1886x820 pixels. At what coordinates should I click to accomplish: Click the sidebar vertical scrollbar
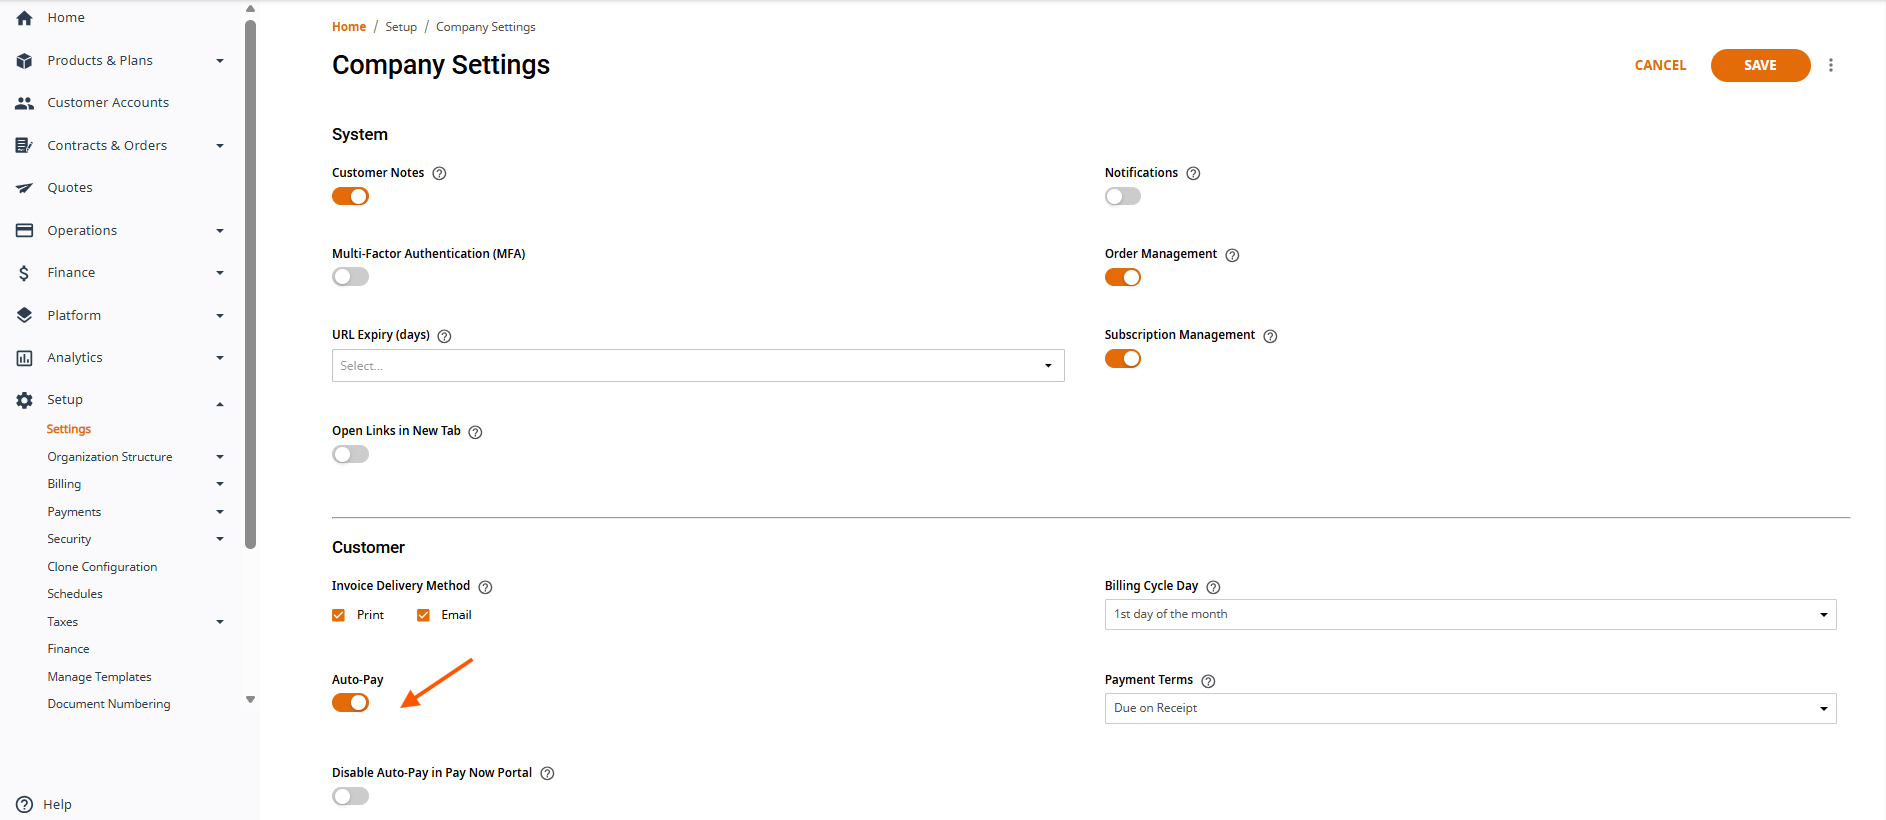[x=250, y=285]
